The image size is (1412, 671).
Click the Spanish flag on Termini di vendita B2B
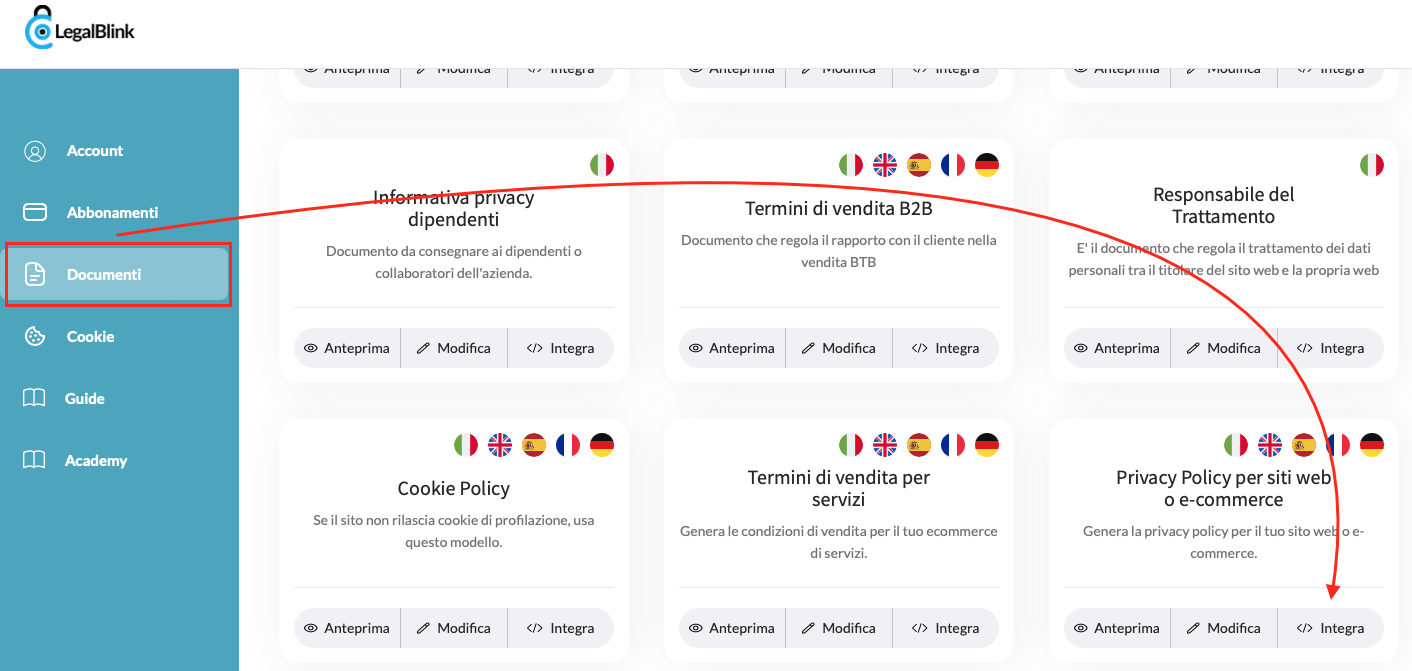919,164
